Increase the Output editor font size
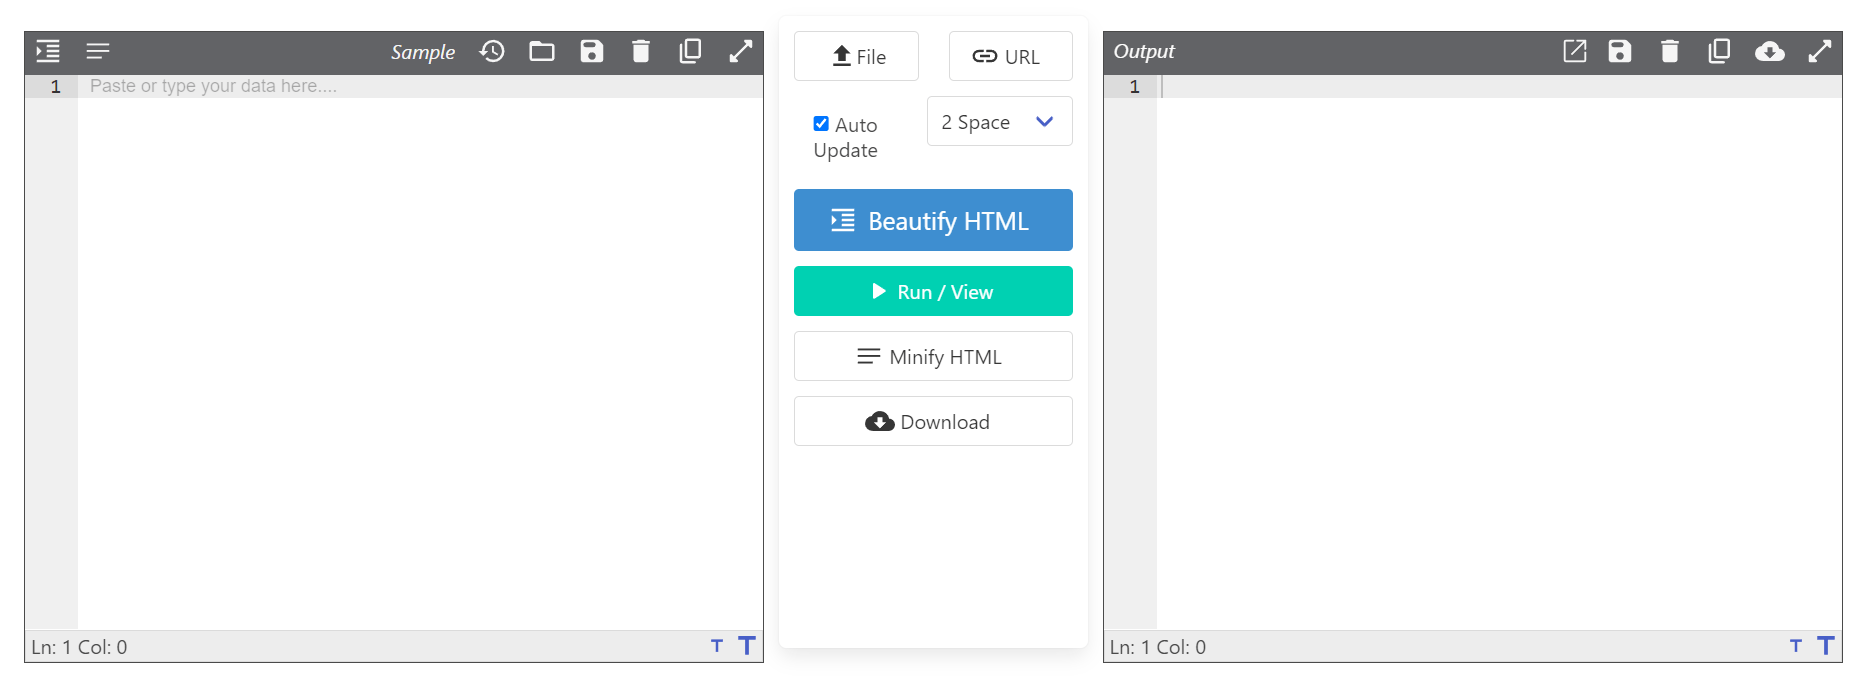The width and height of the screenshot is (1871, 698). [1826, 646]
